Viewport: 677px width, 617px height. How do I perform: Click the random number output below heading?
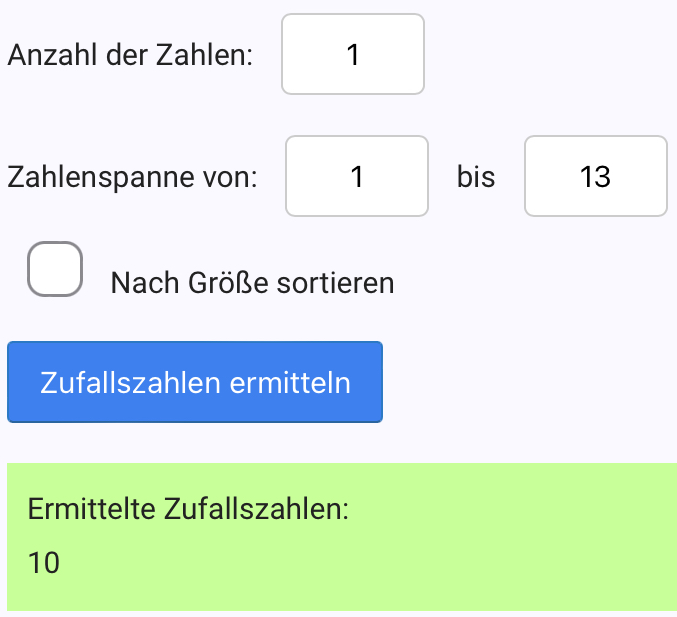(45, 564)
